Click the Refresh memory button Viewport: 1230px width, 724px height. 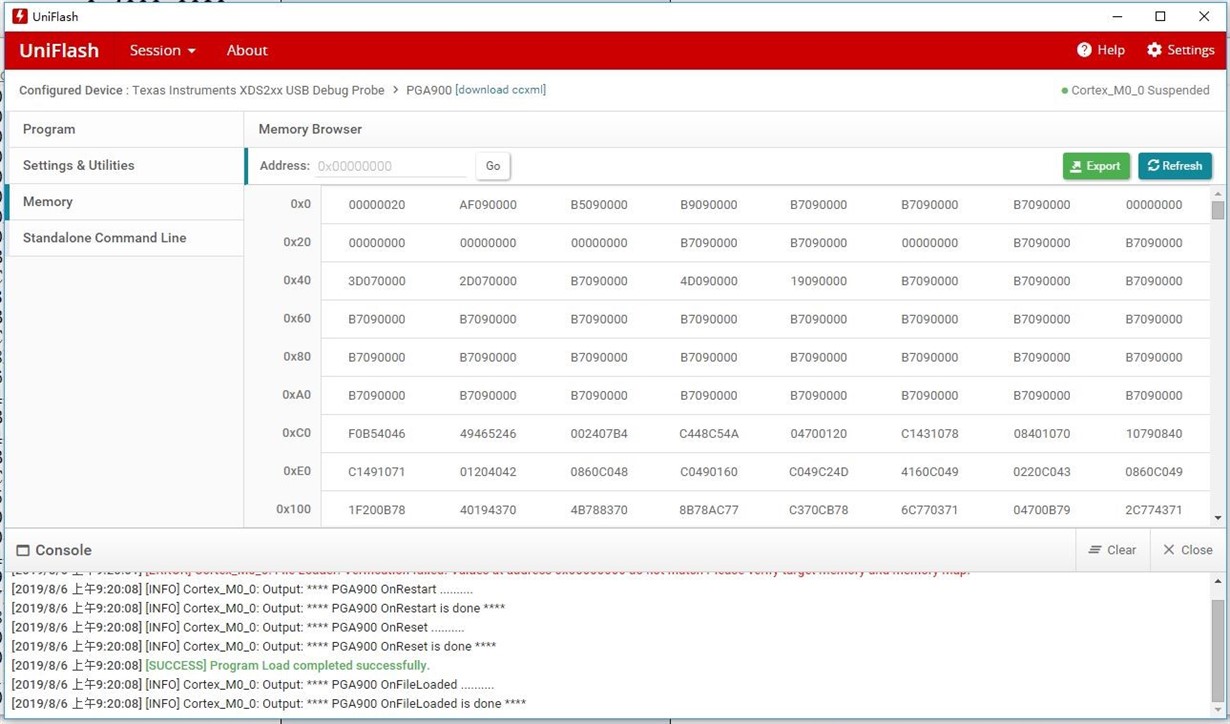[1175, 166]
